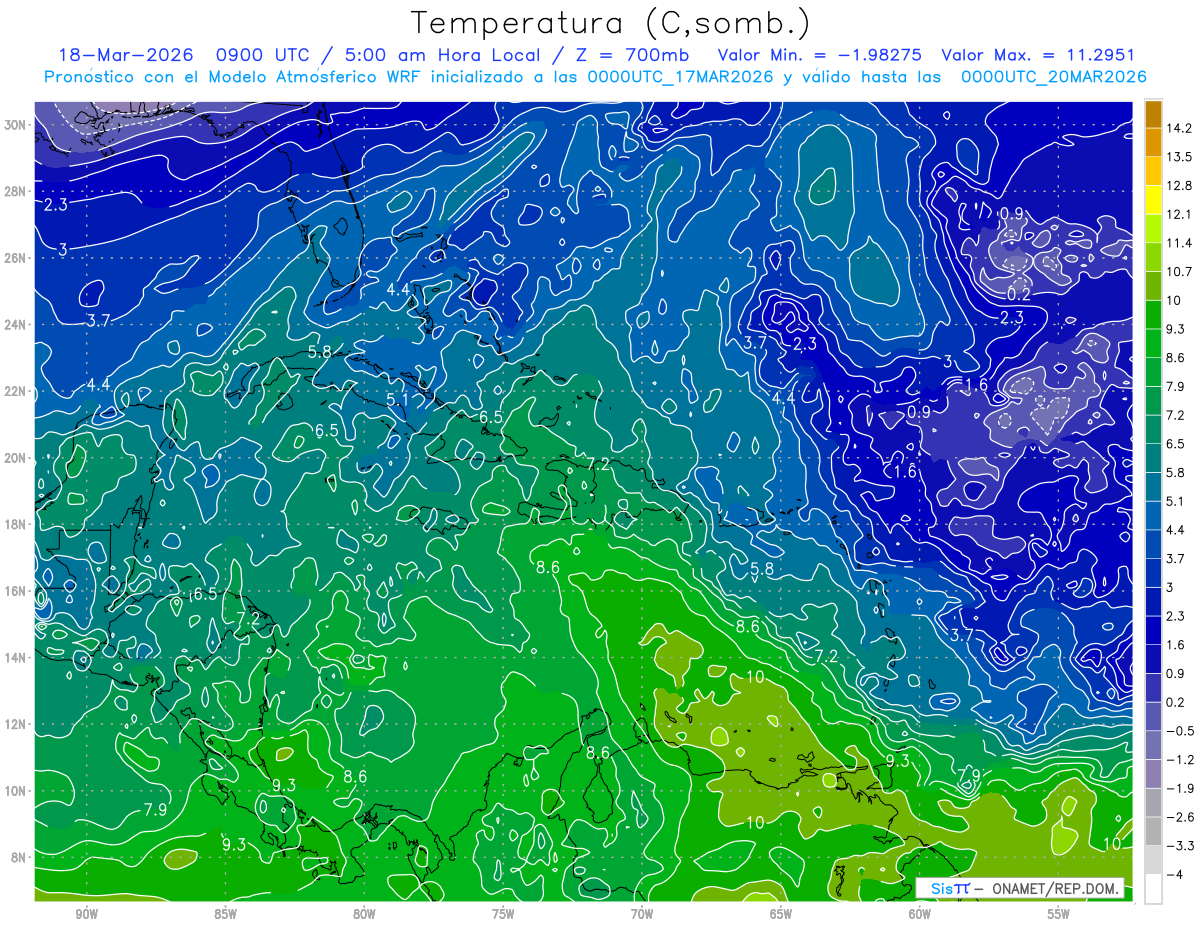
Task: Pick the indigo swatch between 0.2 and 0.9
Action: point(1152,688)
